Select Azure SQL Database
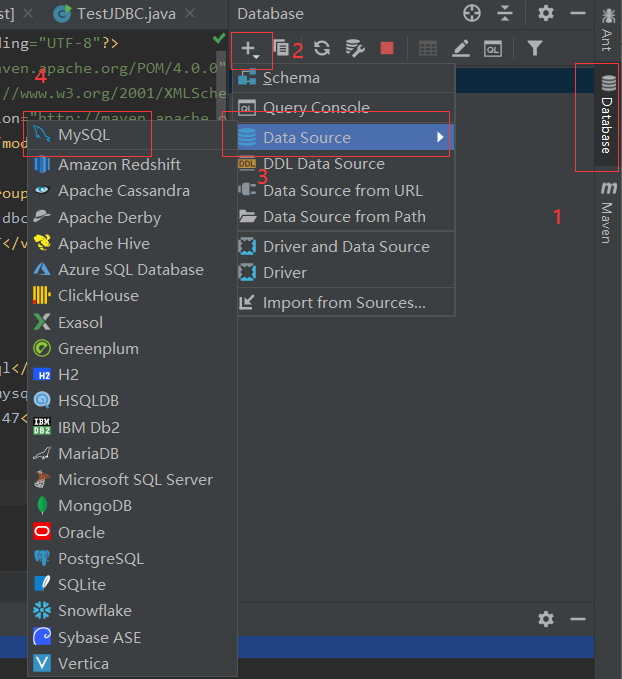Image resolution: width=622 pixels, height=679 pixels. (133, 270)
